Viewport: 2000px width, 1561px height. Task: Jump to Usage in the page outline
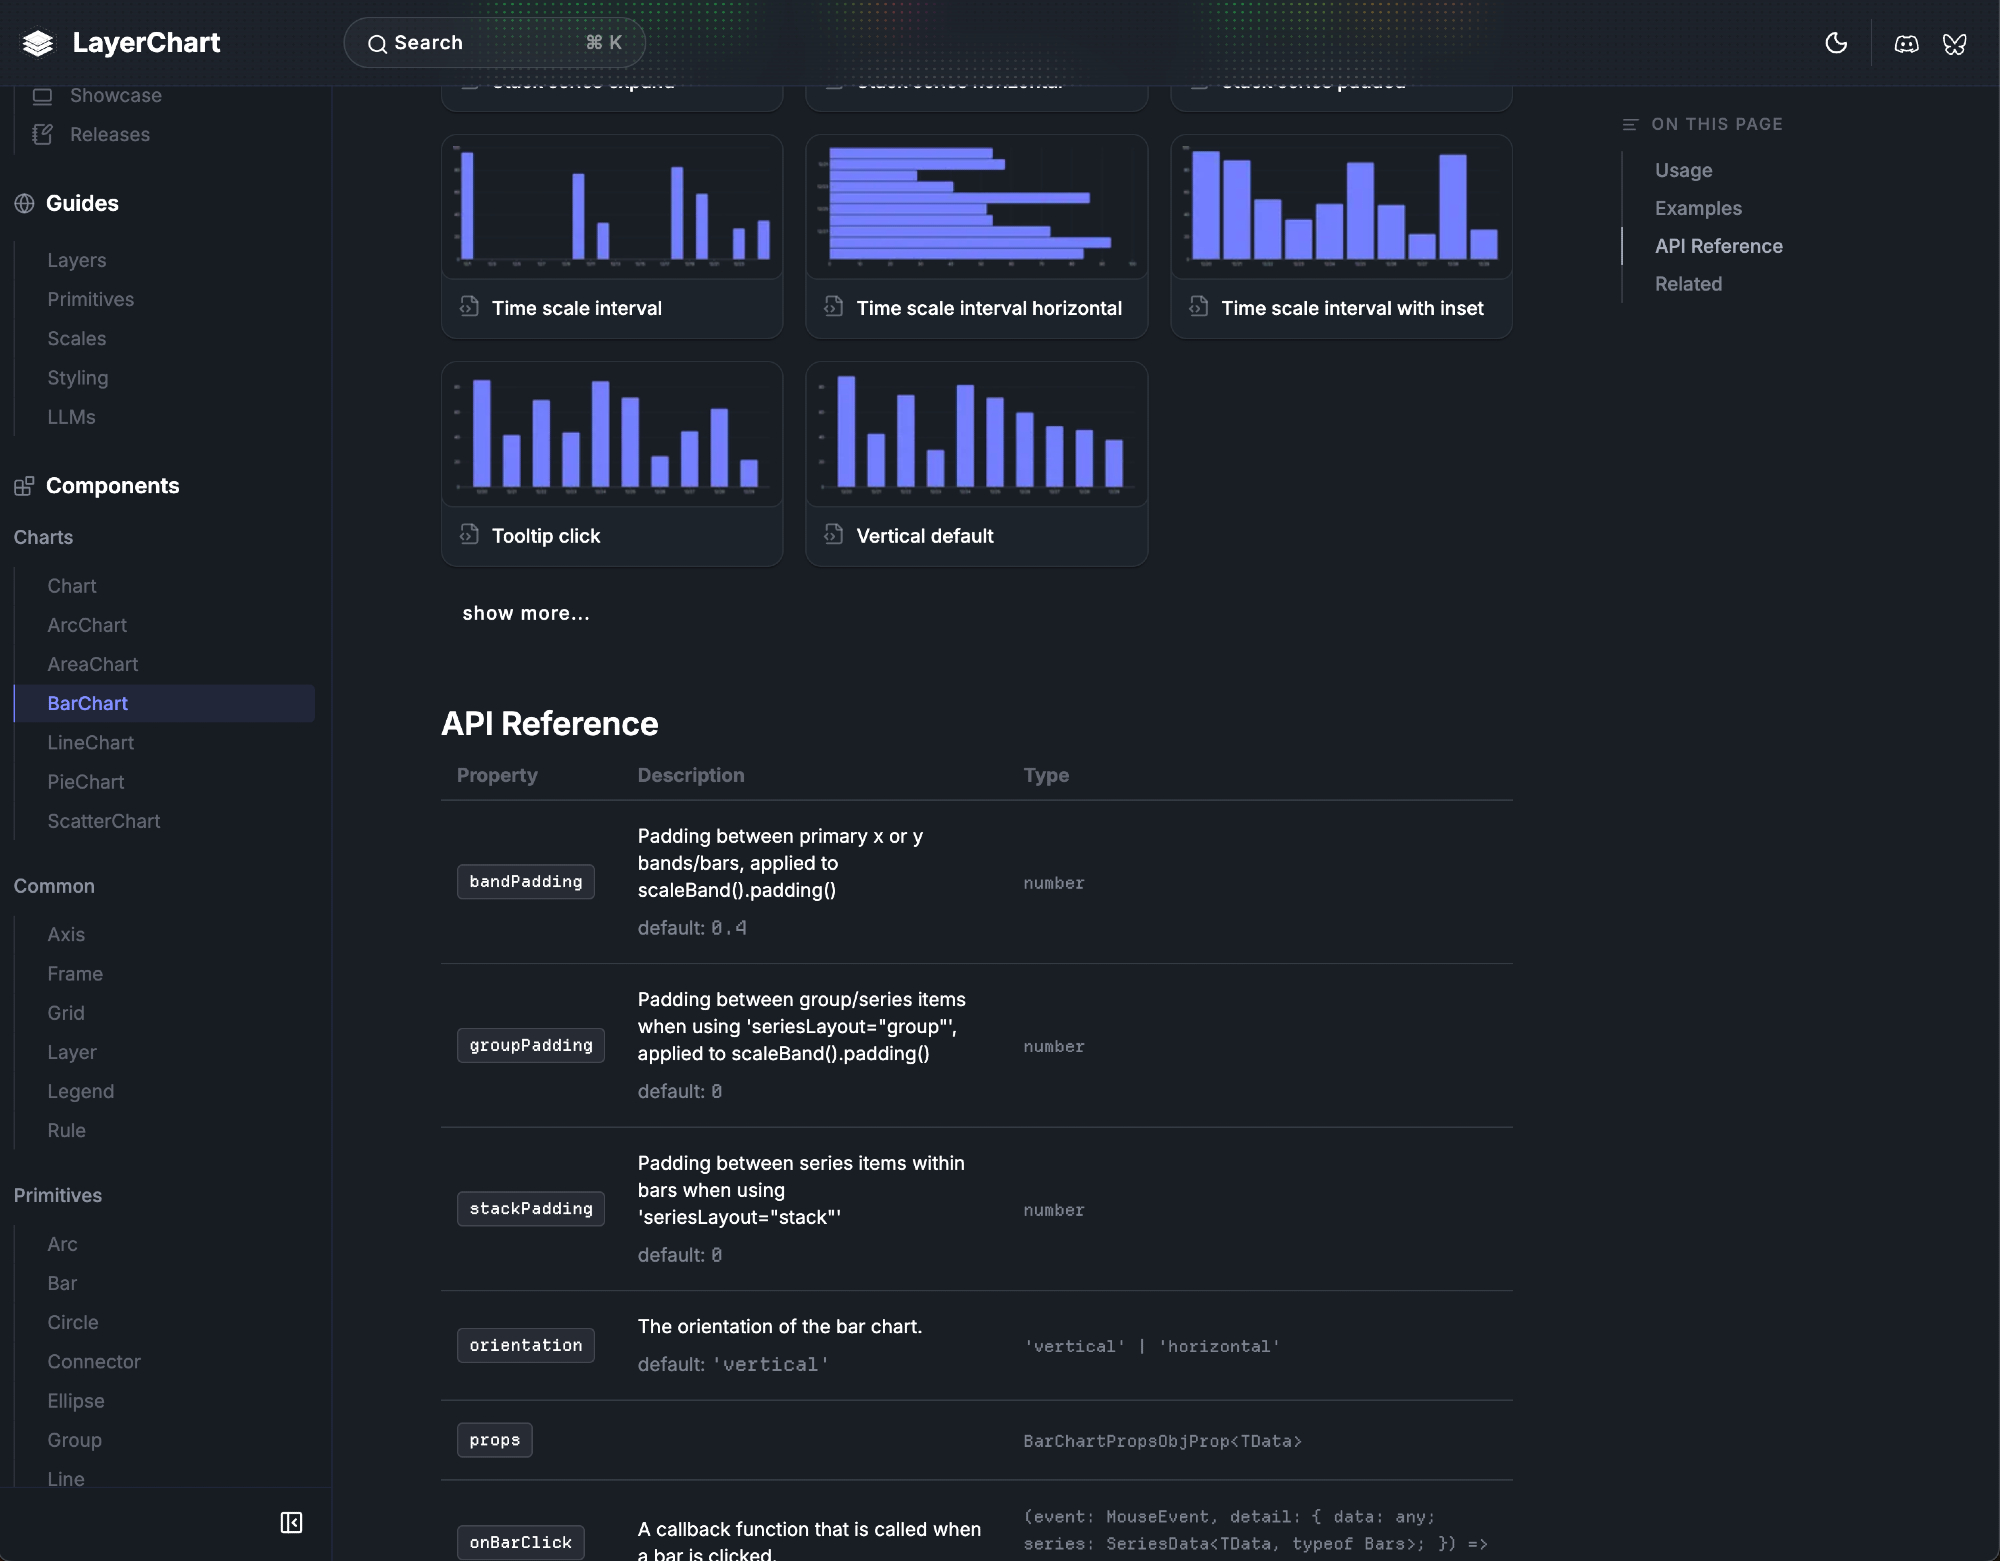[1683, 170]
